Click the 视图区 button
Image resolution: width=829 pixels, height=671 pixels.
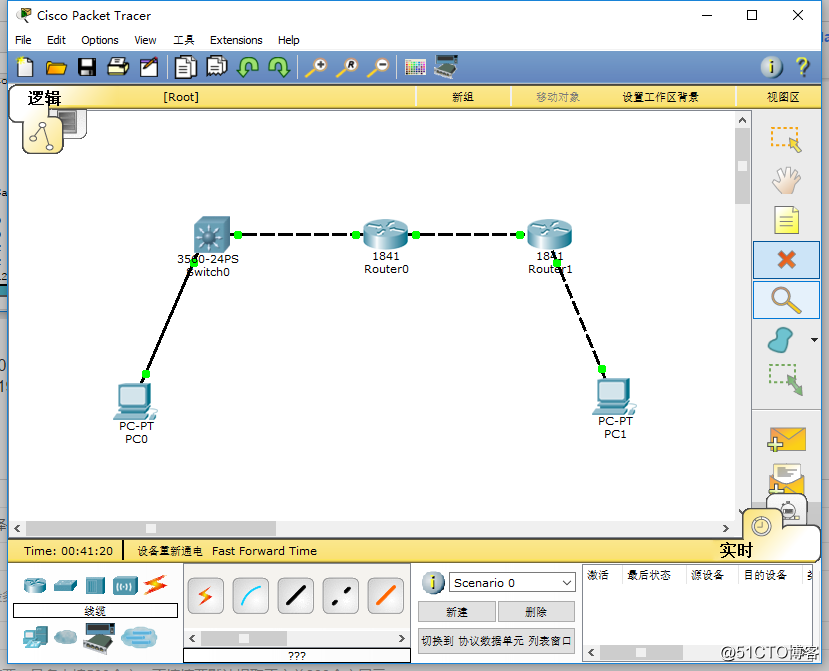783,97
